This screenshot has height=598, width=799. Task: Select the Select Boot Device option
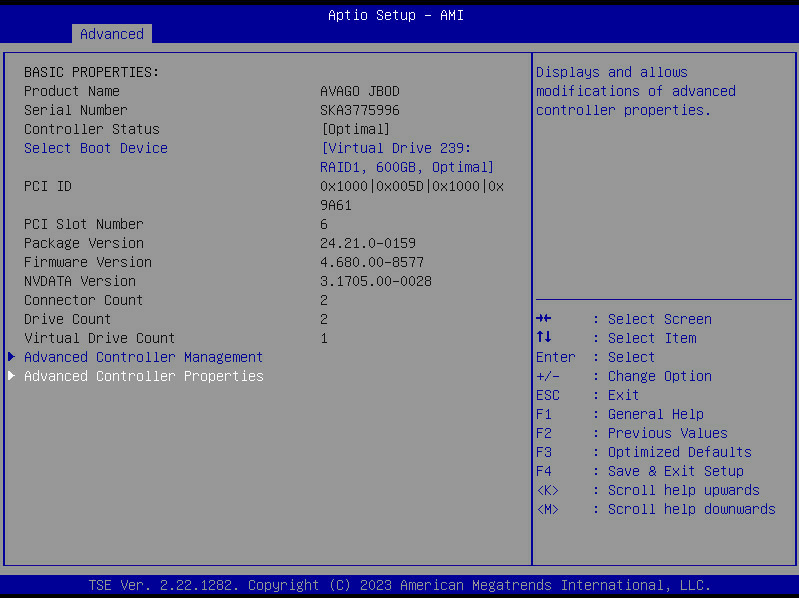tap(96, 148)
